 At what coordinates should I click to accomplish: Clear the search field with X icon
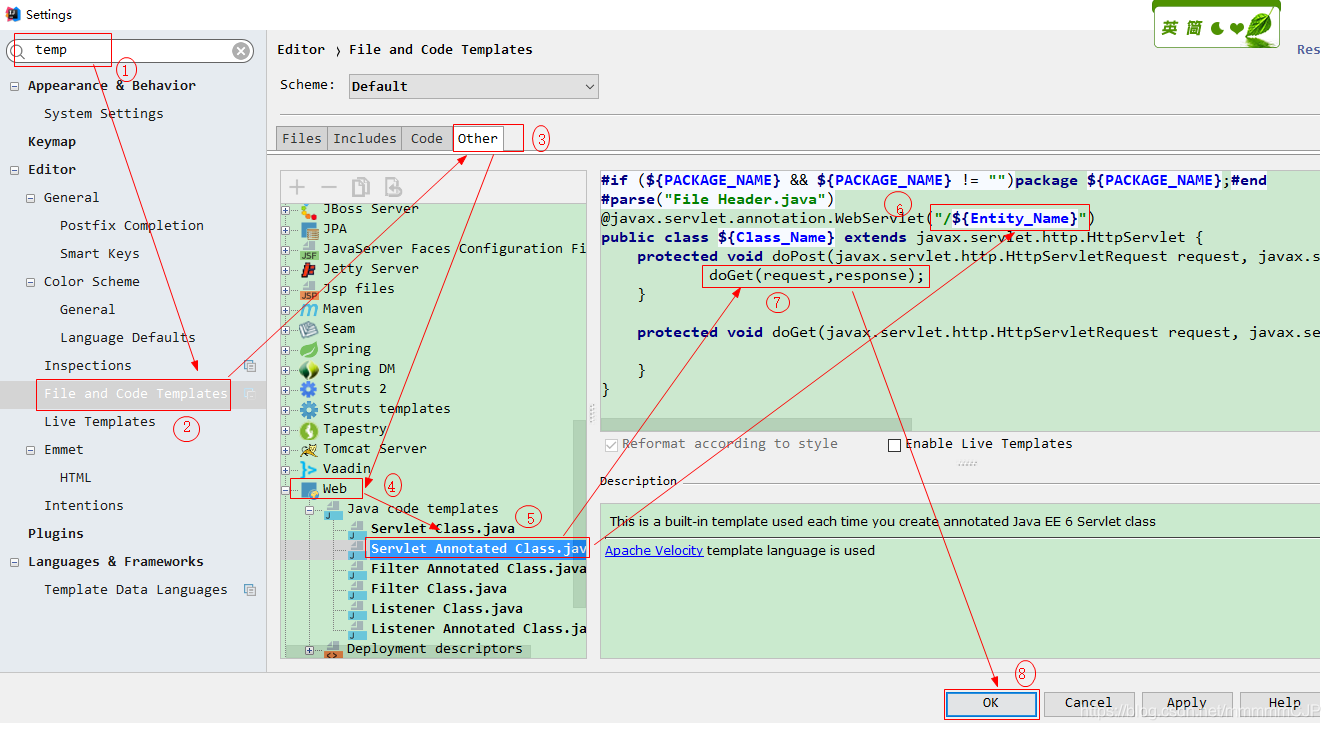pyautogui.click(x=242, y=51)
